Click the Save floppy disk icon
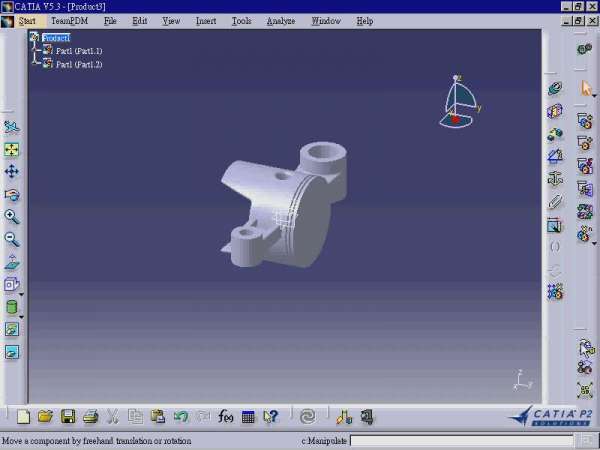Viewport: 600px width, 450px height. (68, 416)
